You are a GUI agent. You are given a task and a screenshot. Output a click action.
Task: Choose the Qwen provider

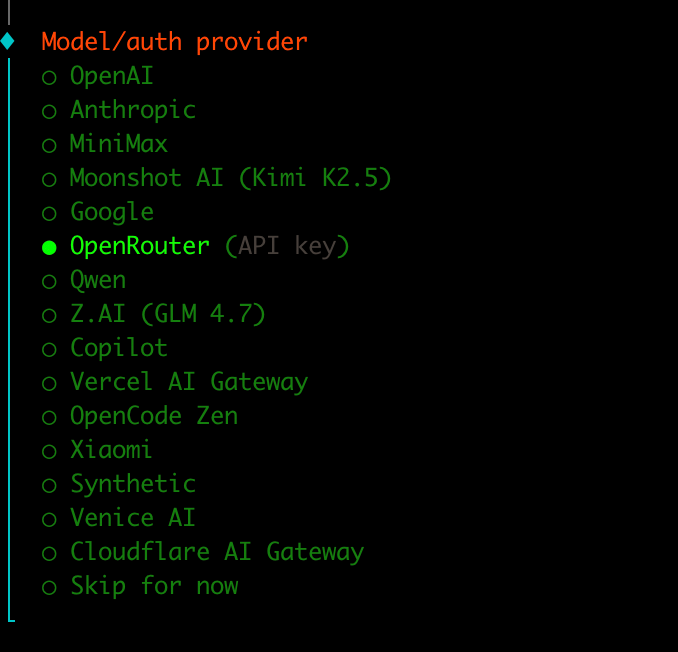pos(98,280)
